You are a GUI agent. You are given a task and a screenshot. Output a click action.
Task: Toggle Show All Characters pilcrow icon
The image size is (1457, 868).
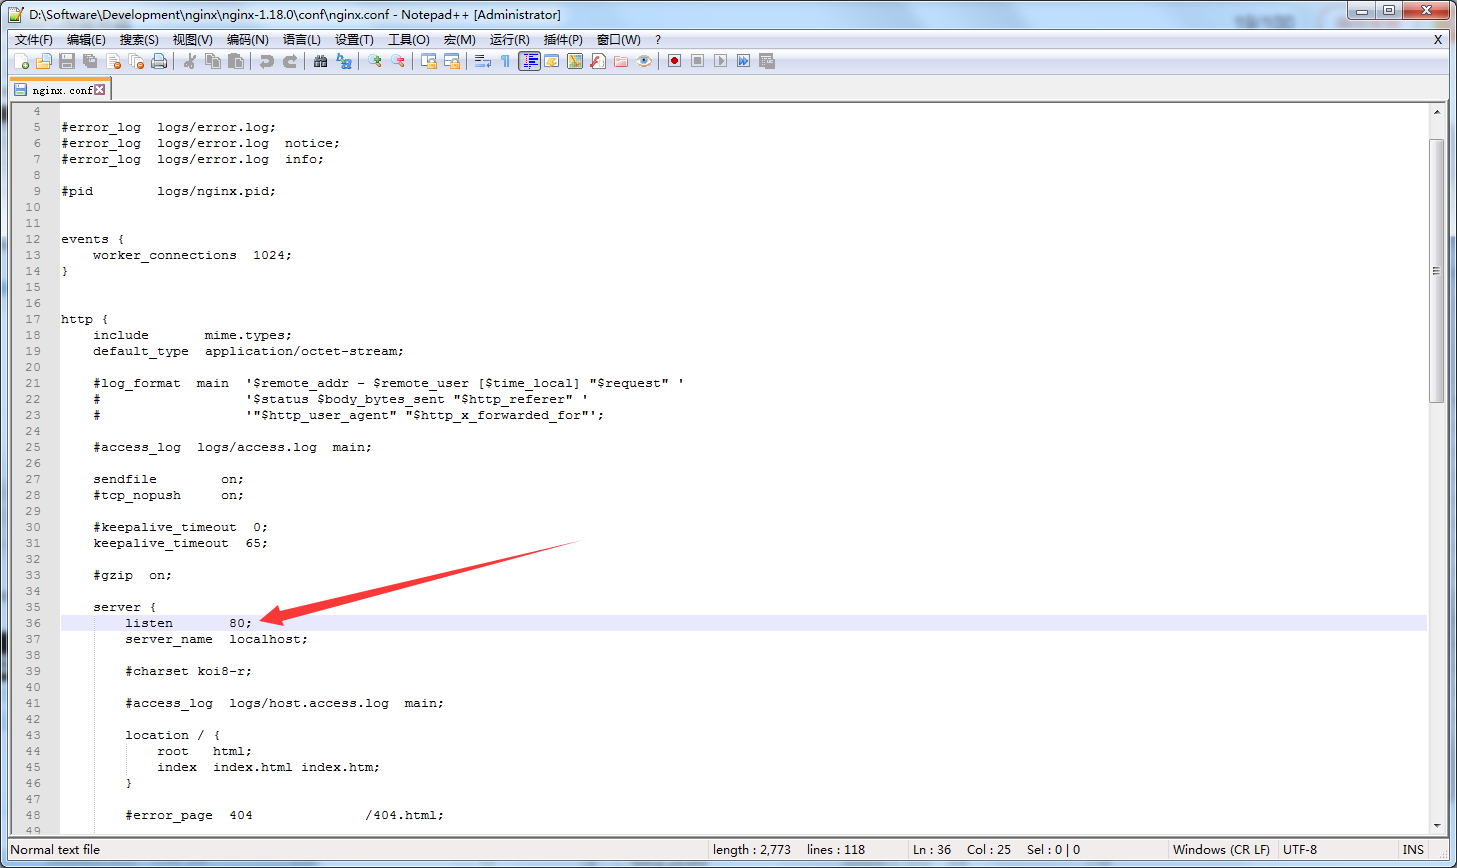[x=505, y=61]
